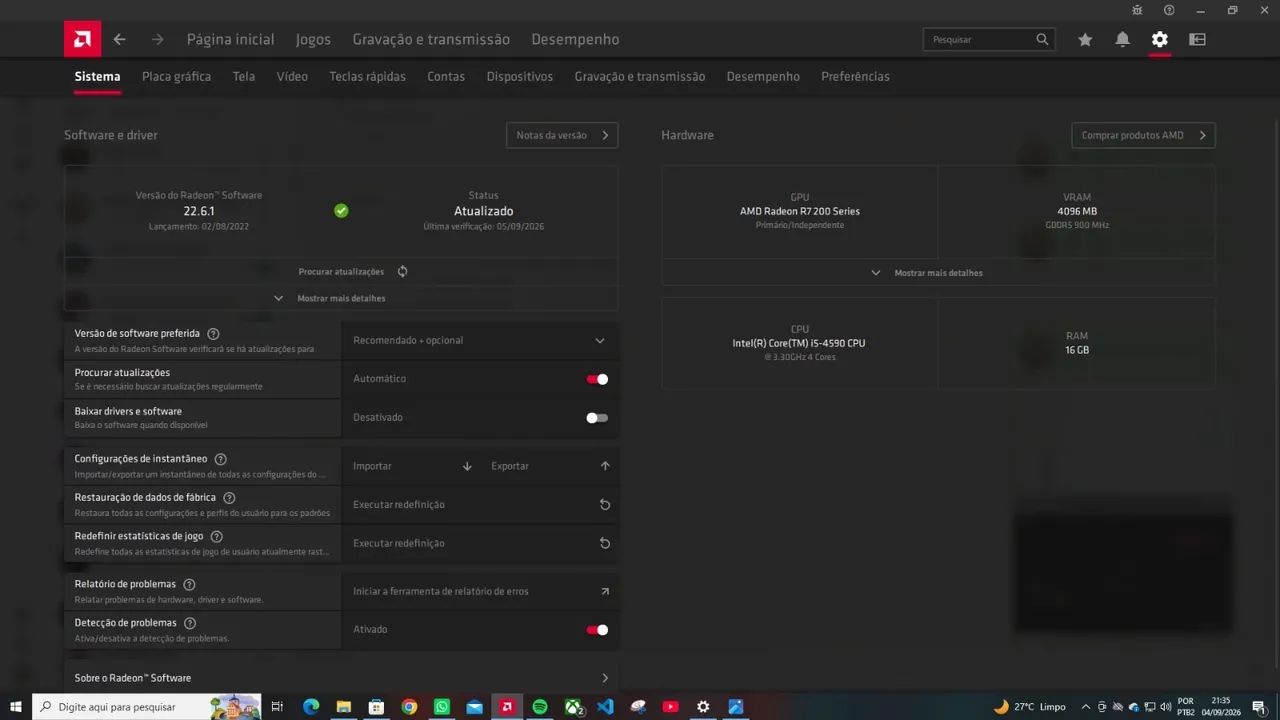This screenshot has height=720, width=1280.
Task: Open Gravação e transmissão in top navigation
Action: [431, 39]
